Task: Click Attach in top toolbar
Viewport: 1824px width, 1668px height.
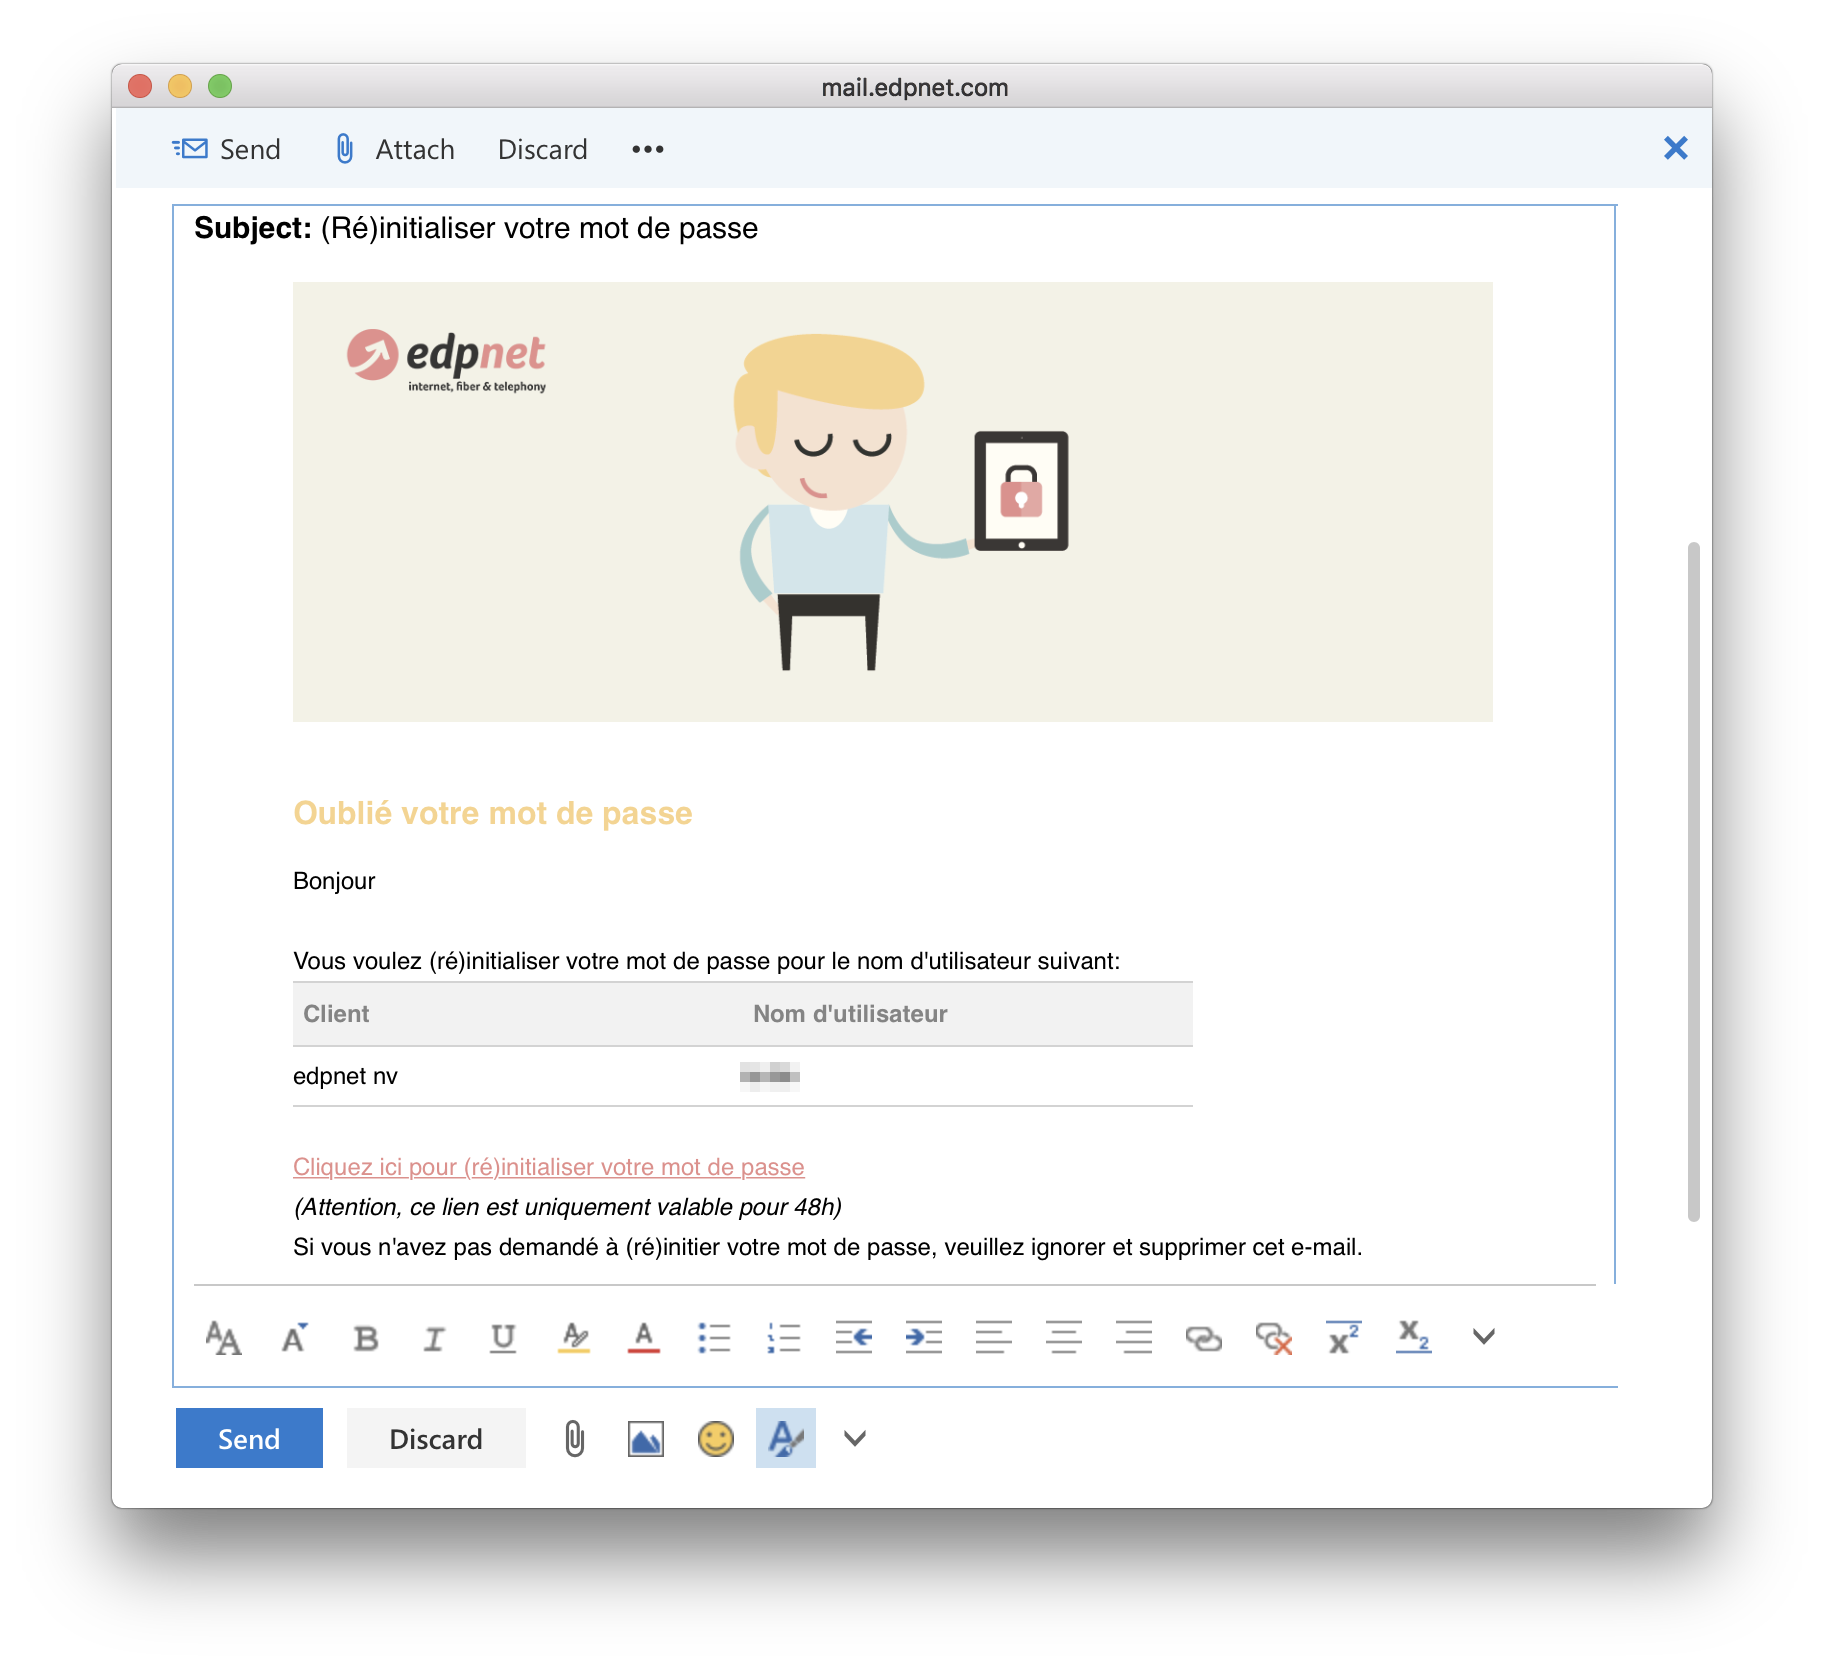Action: pyautogui.click(x=394, y=150)
